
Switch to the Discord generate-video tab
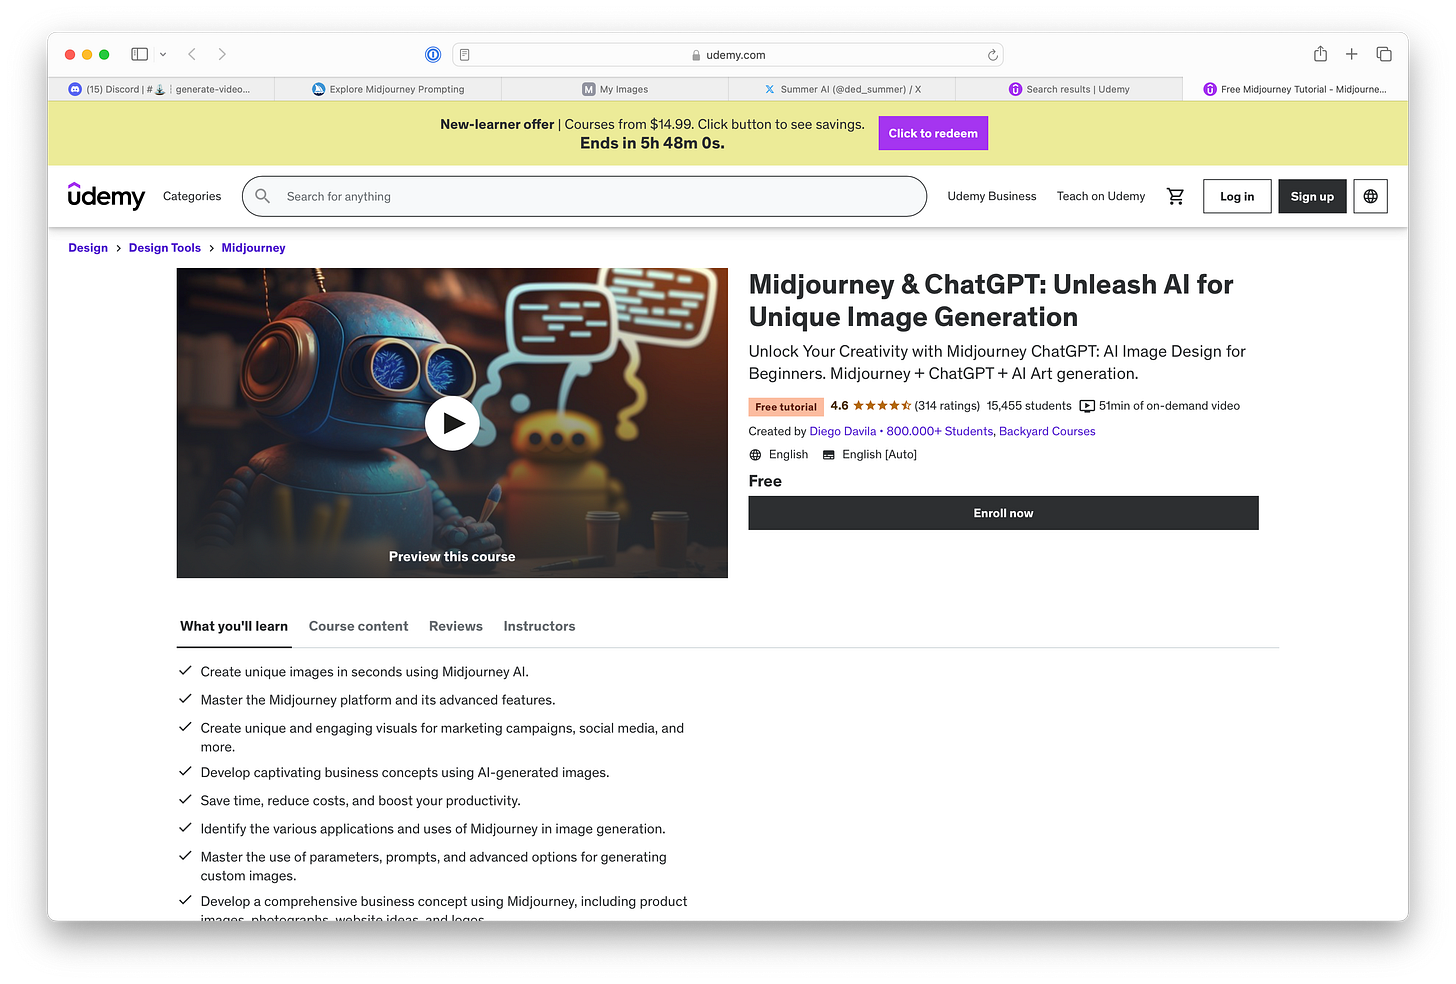160,89
